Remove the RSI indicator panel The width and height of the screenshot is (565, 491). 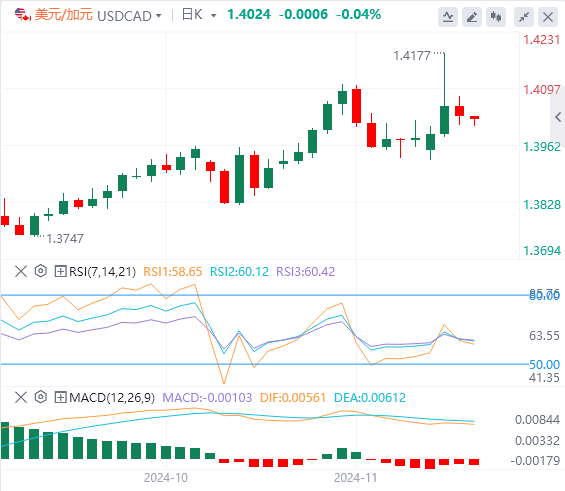pos(21,271)
